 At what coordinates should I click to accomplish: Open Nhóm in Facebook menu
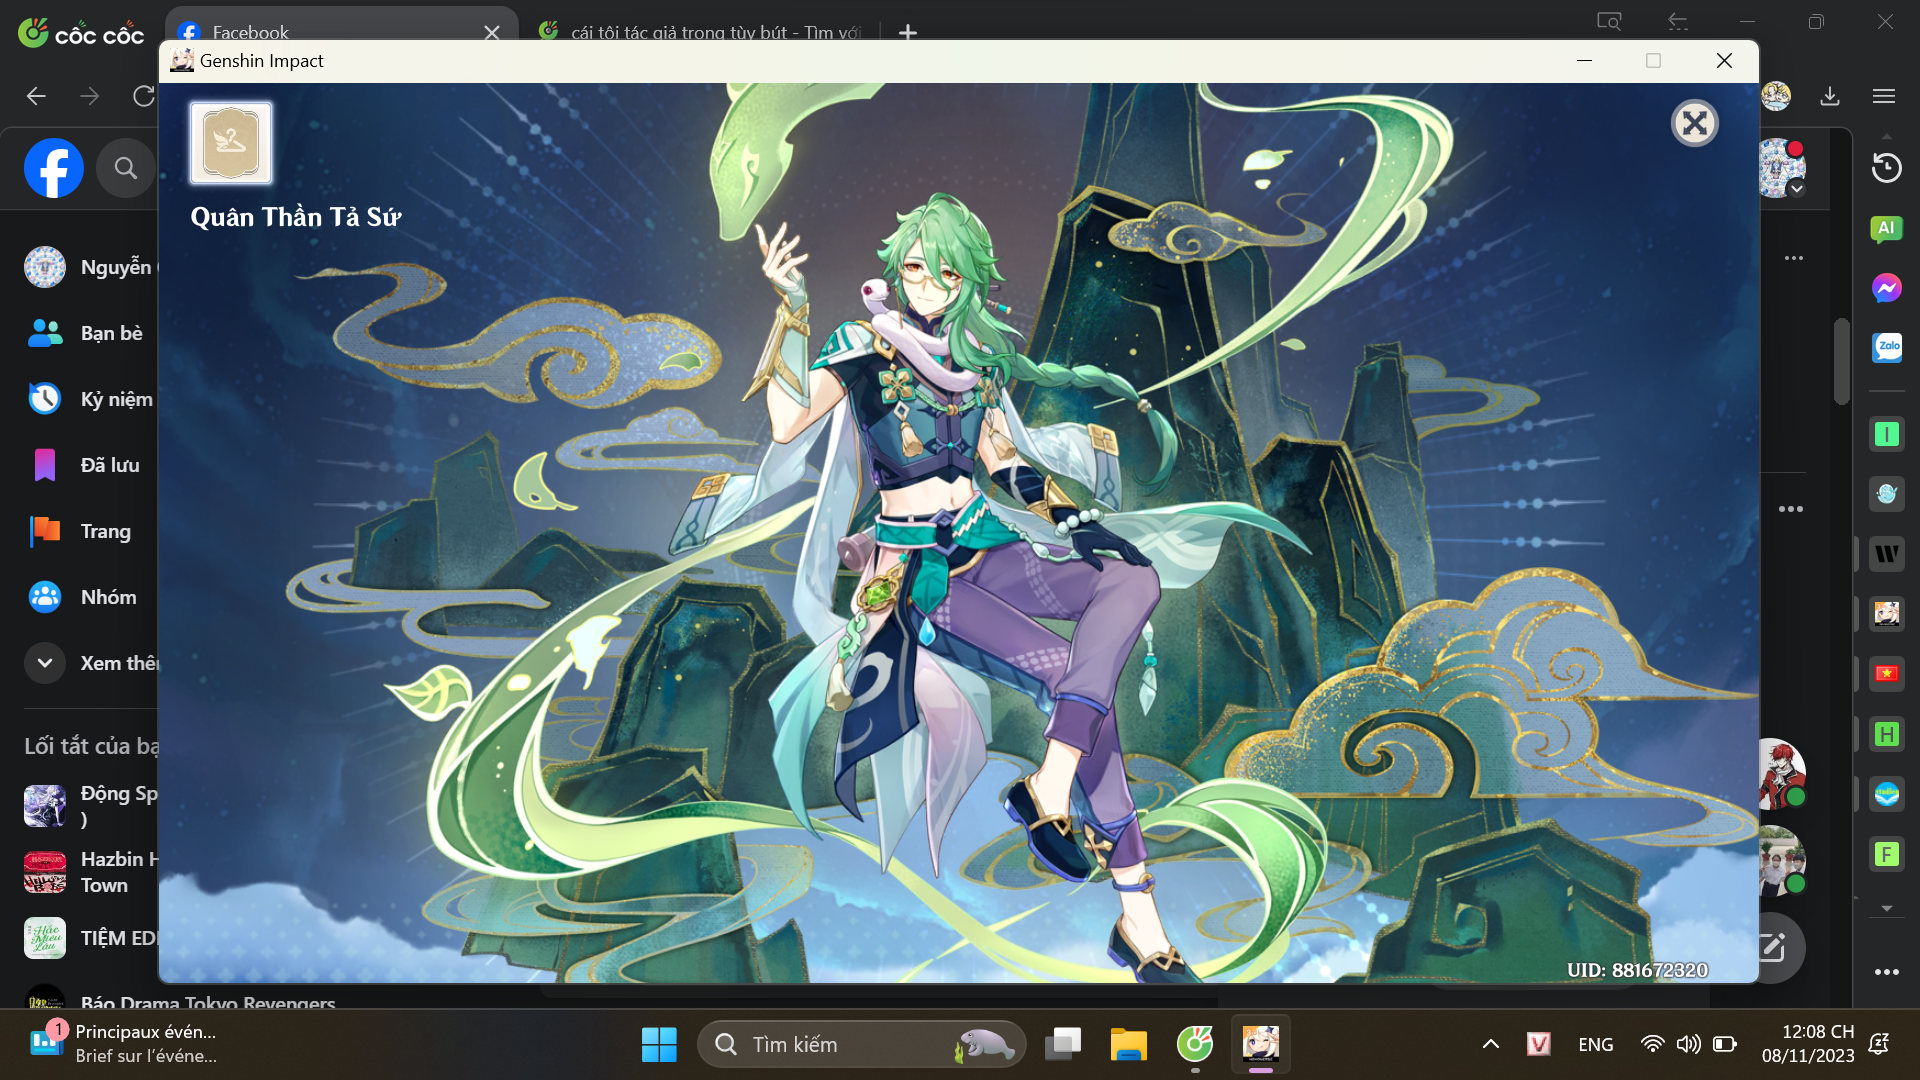(x=90, y=597)
